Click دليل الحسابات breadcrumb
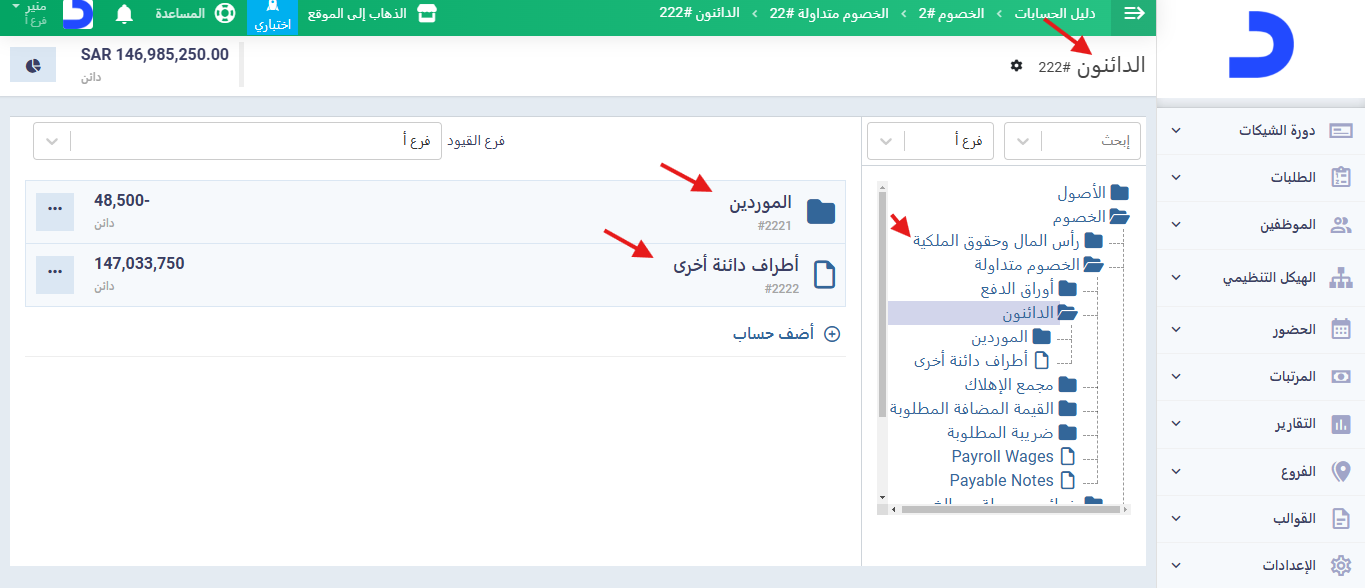 click(1055, 14)
